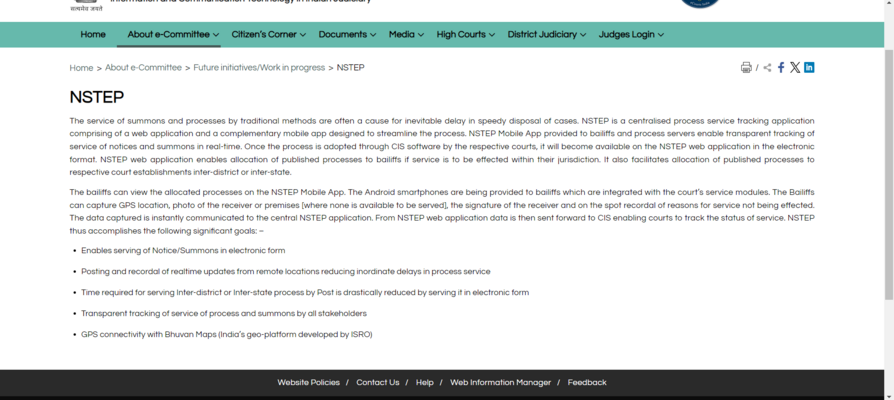Click bullet 'Enables serving of Notice/Summons in electronic form'
894x400 pixels.
coord(183,251)
